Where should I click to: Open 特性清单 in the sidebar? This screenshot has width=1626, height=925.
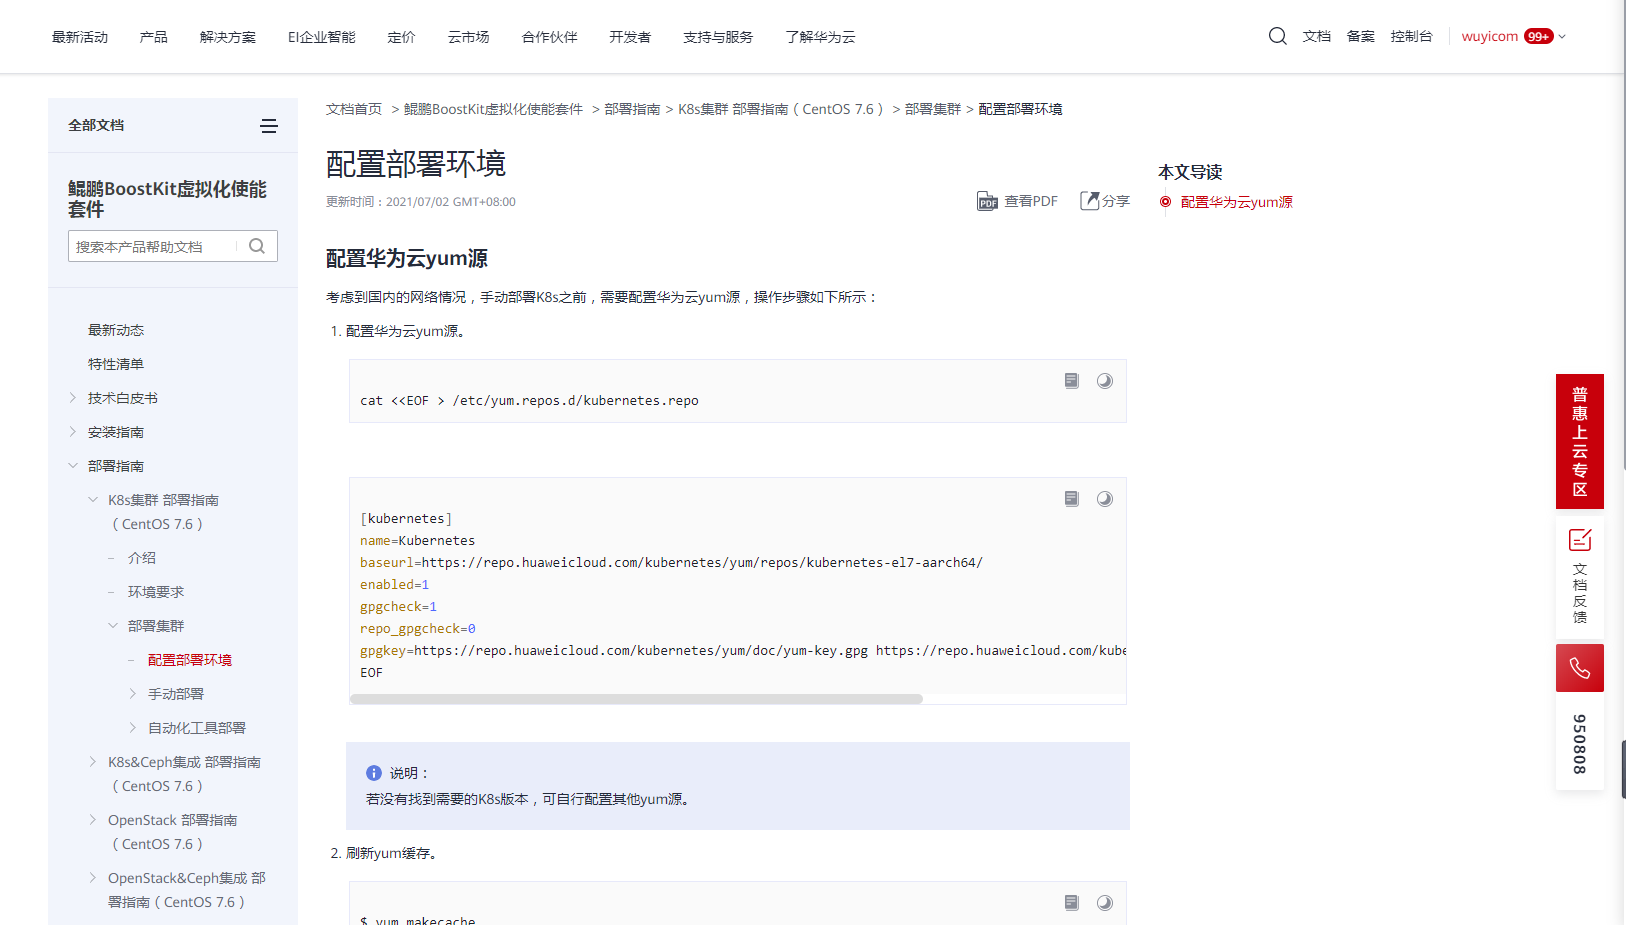116,364
